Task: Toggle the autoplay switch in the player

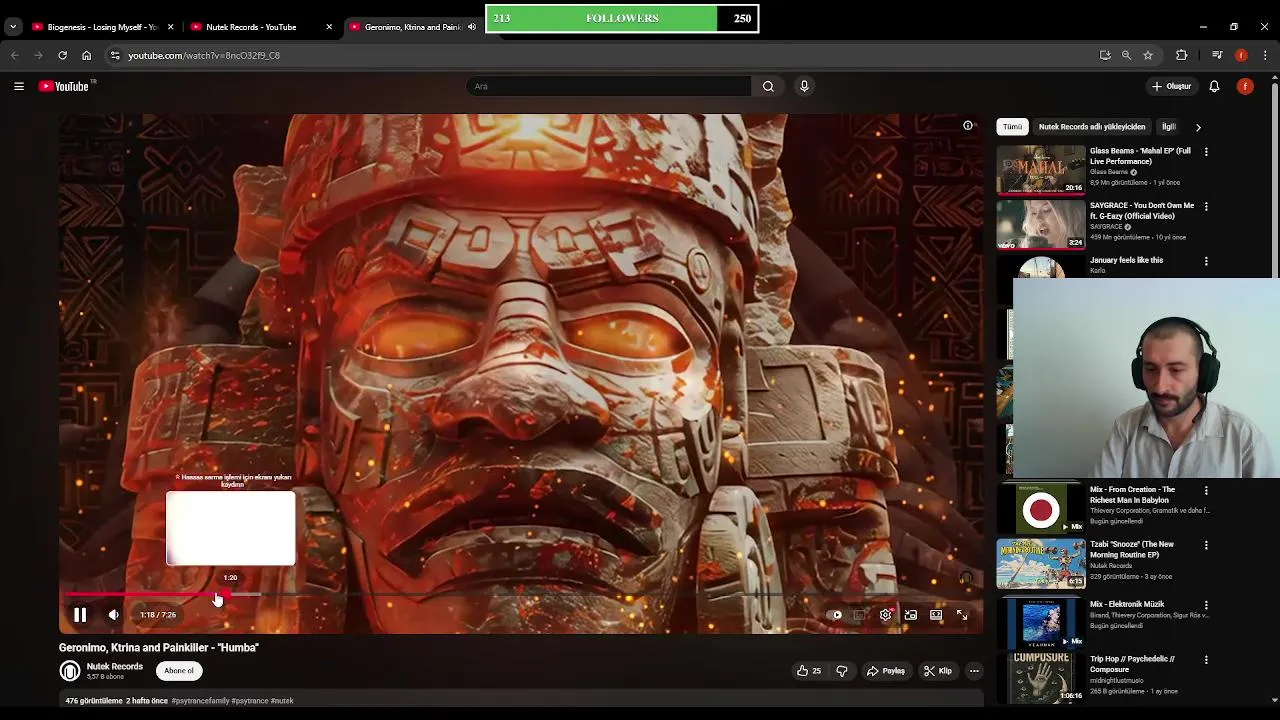Action: click(x=837, y=615)
